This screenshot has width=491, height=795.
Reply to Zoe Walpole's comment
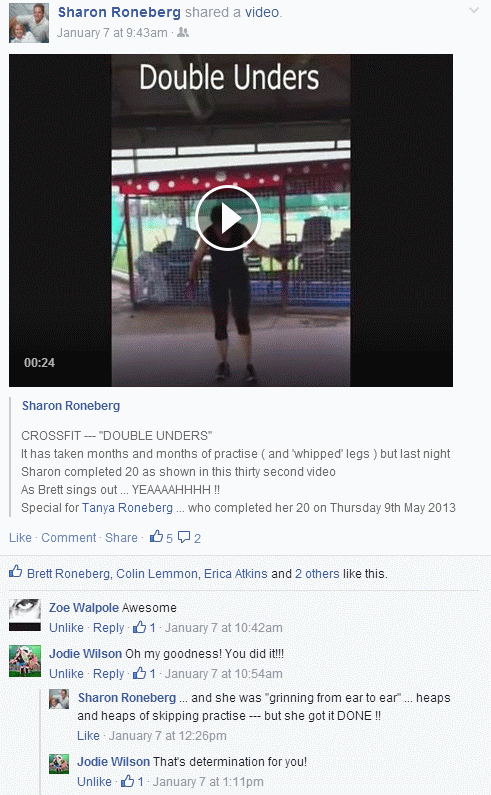pyautogui.click(x=109, y=628)
